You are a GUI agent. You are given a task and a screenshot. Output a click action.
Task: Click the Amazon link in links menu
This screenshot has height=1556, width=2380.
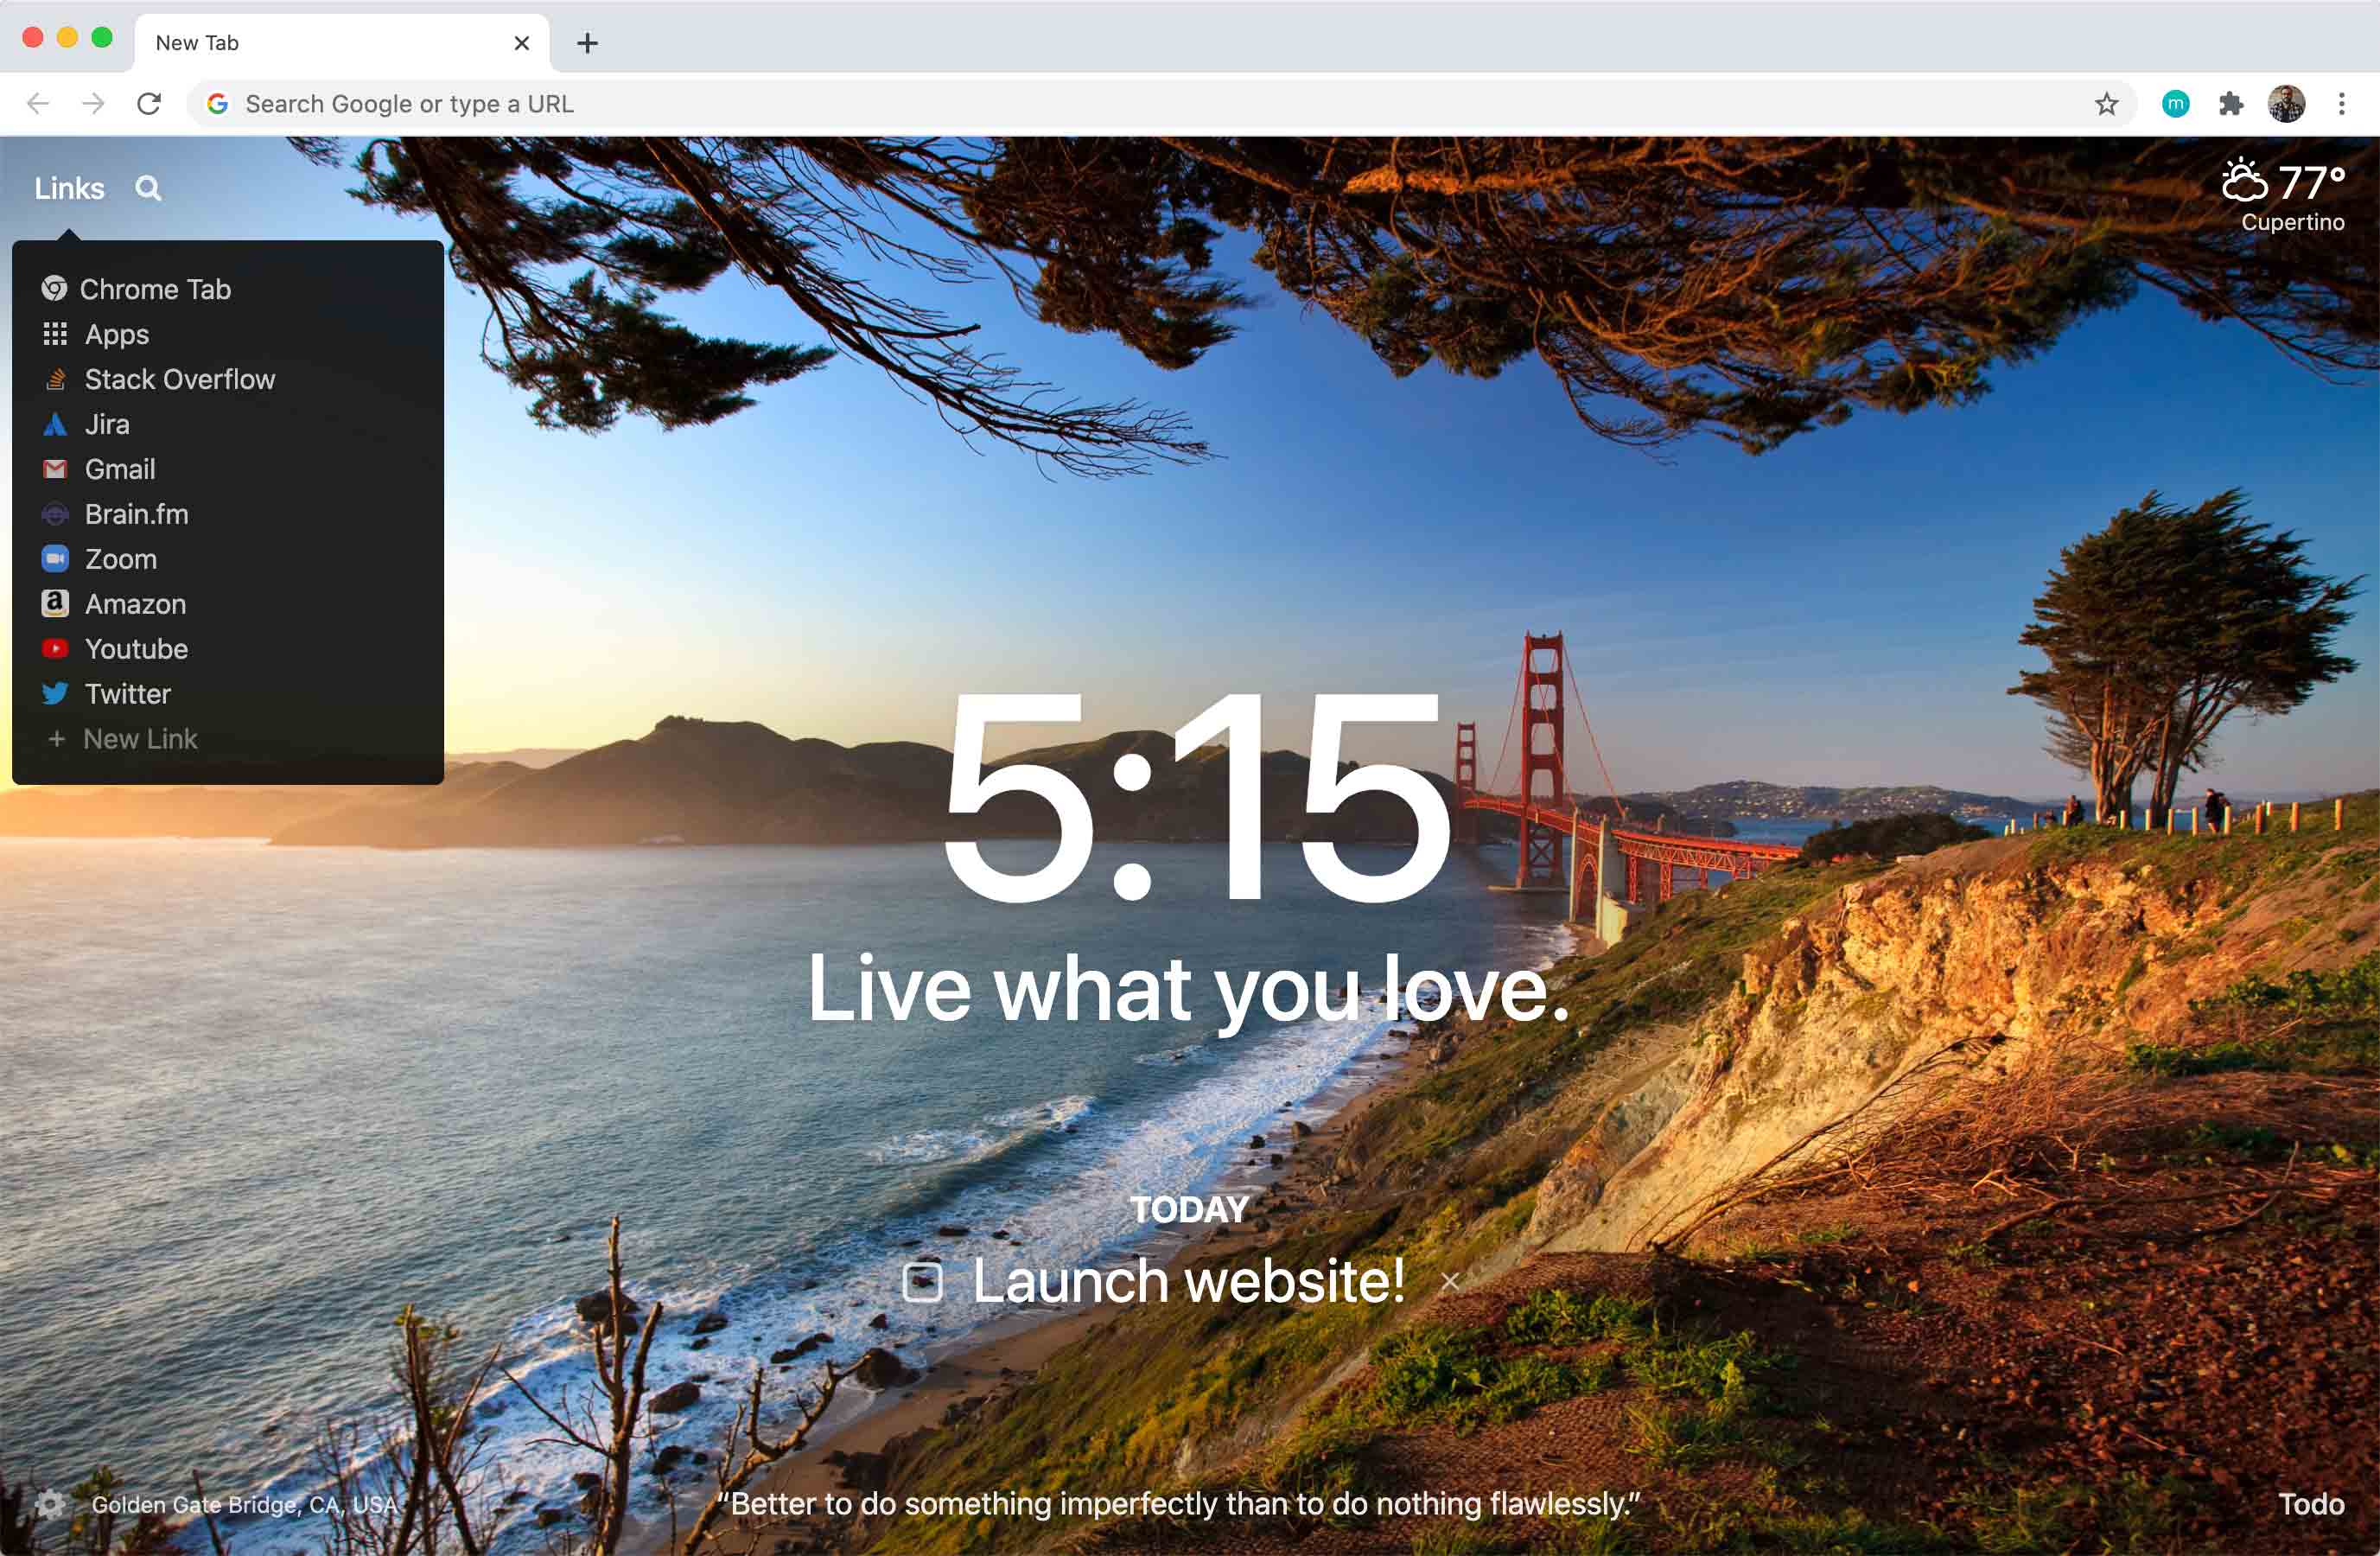[x=136, y=604]
